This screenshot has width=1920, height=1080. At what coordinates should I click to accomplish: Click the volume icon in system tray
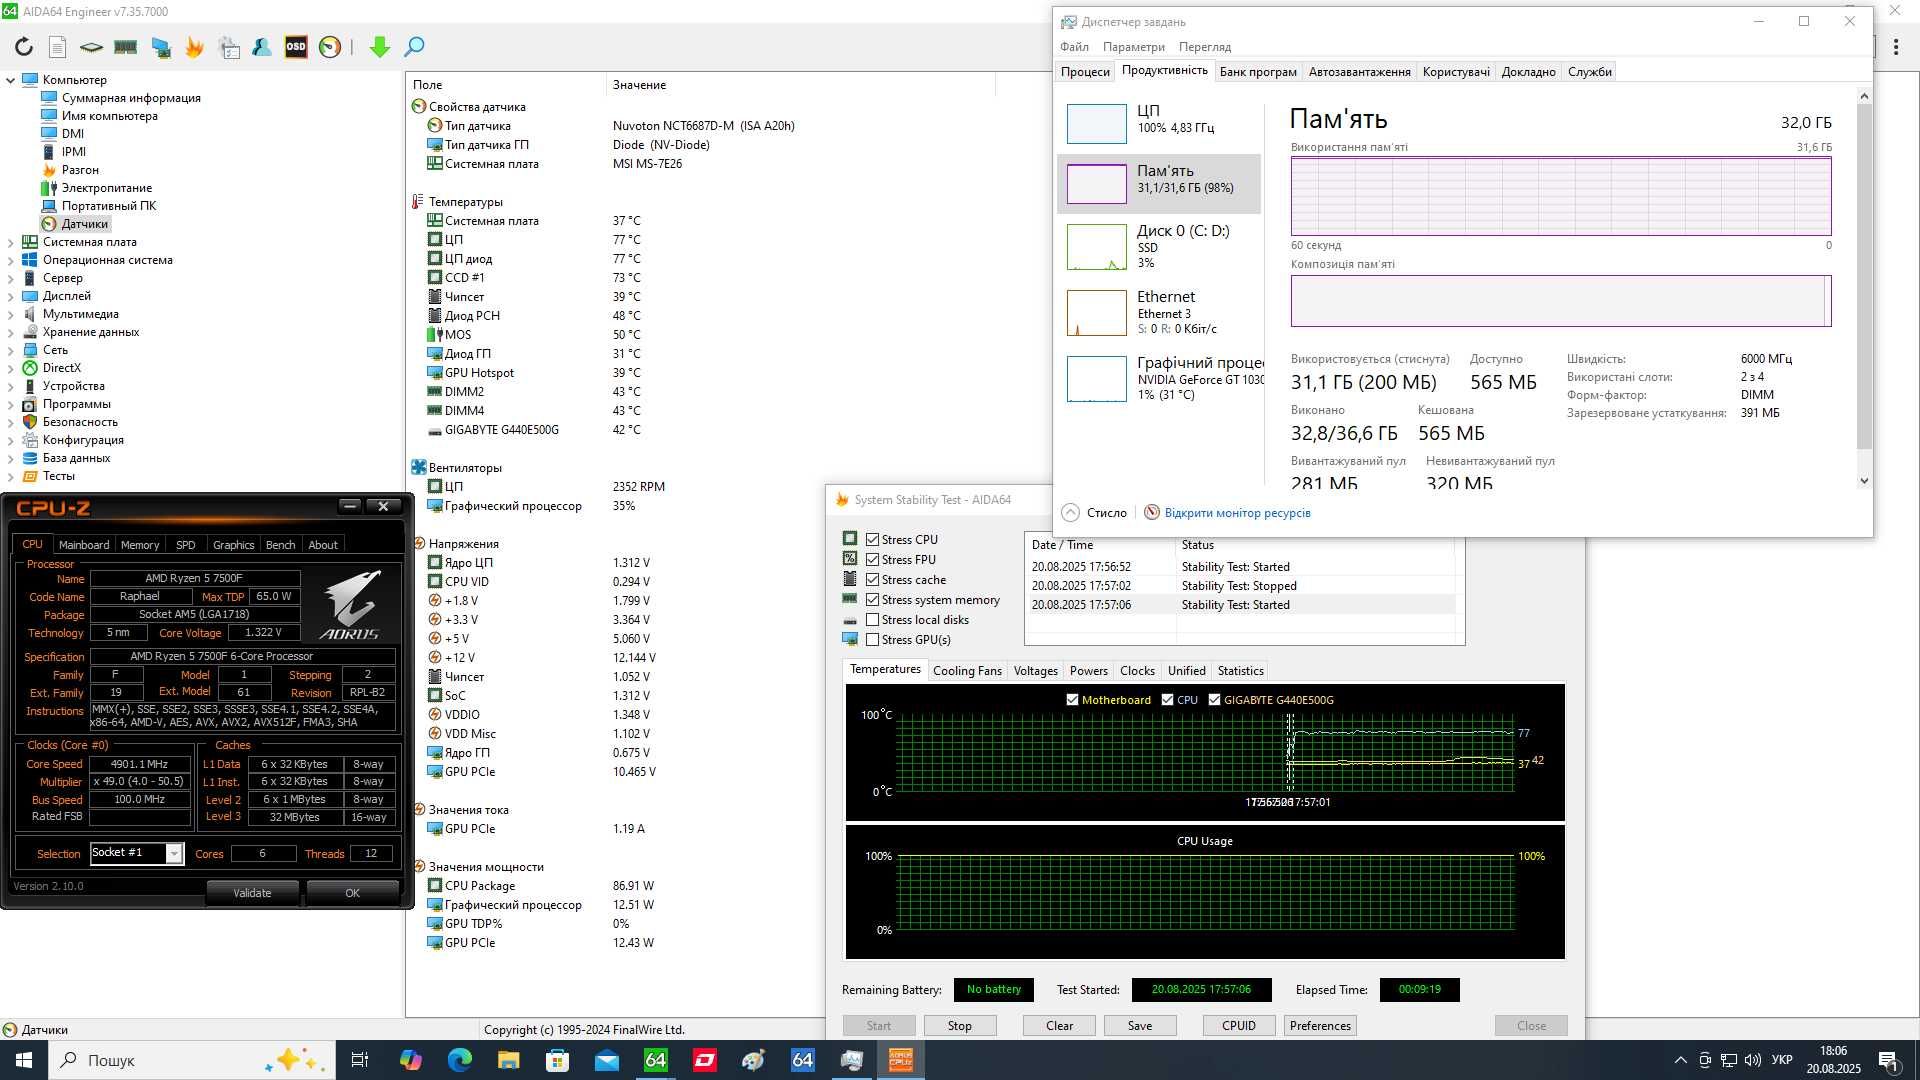coord(1752,1060)
